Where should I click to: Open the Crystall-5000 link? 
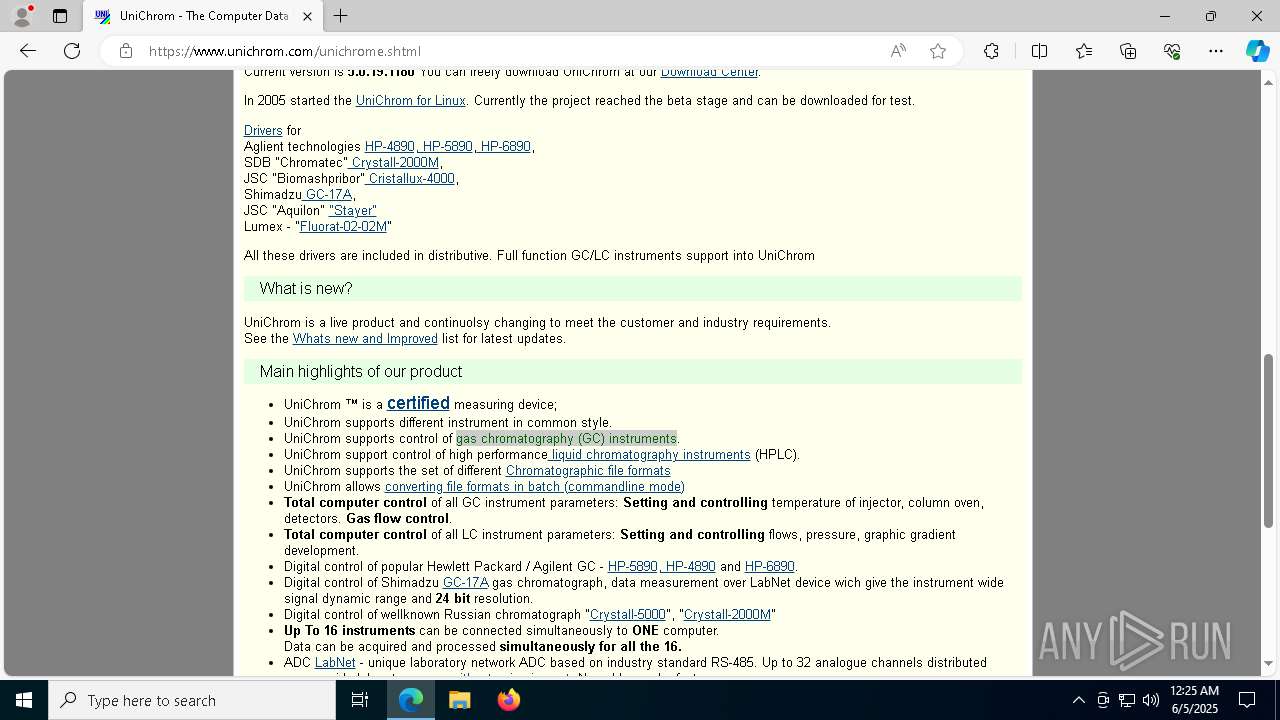627,615
